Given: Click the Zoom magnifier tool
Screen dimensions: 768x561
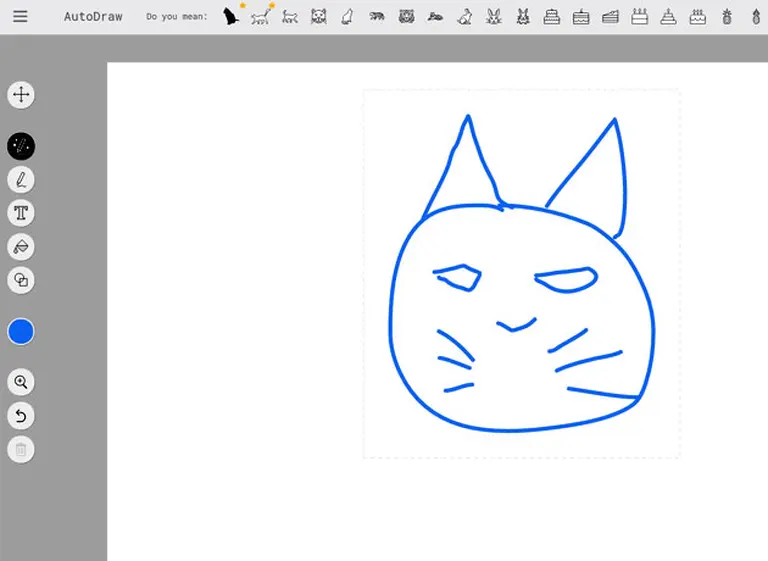Looking at the screenshot, I should 21,382.
